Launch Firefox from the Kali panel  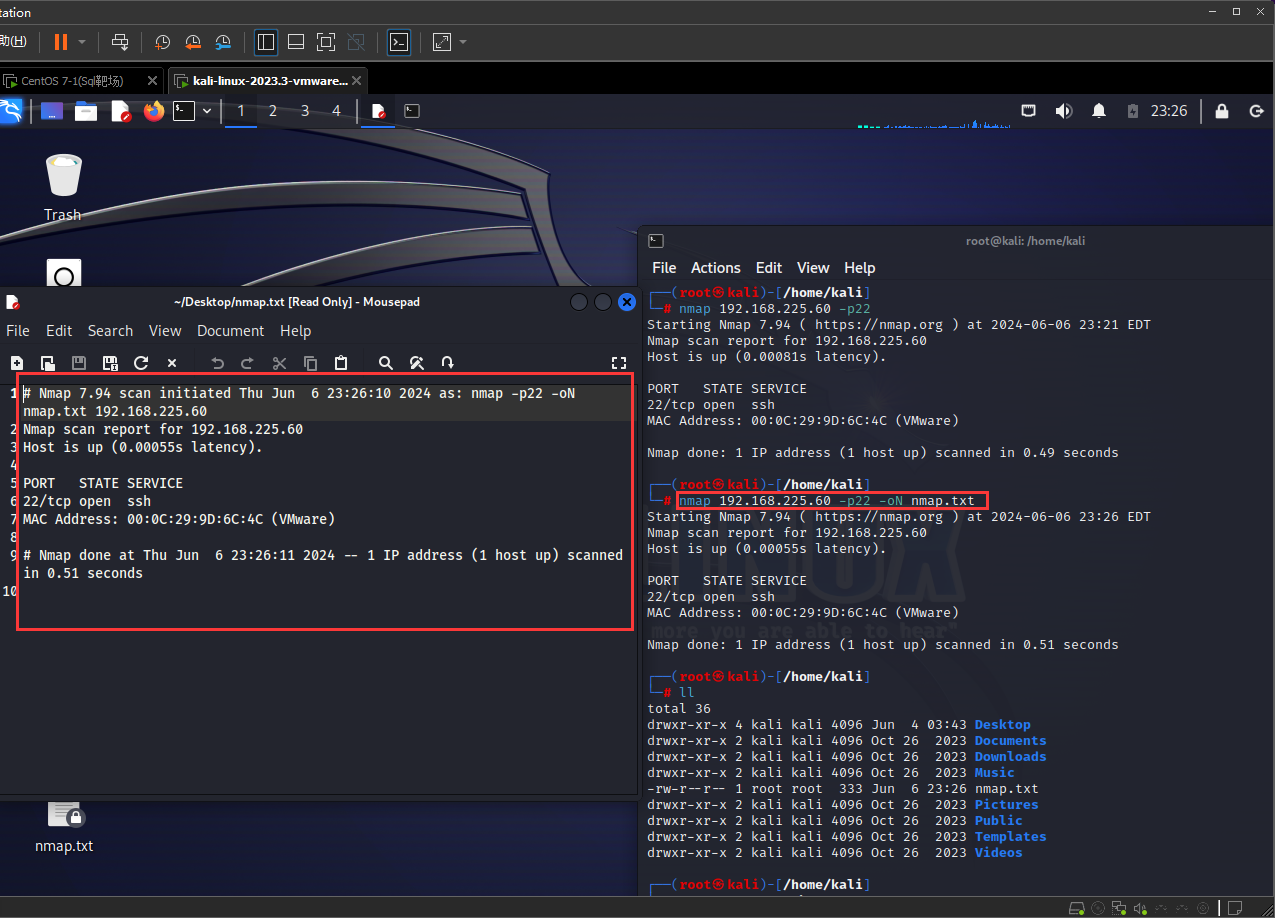click(153, 111)
